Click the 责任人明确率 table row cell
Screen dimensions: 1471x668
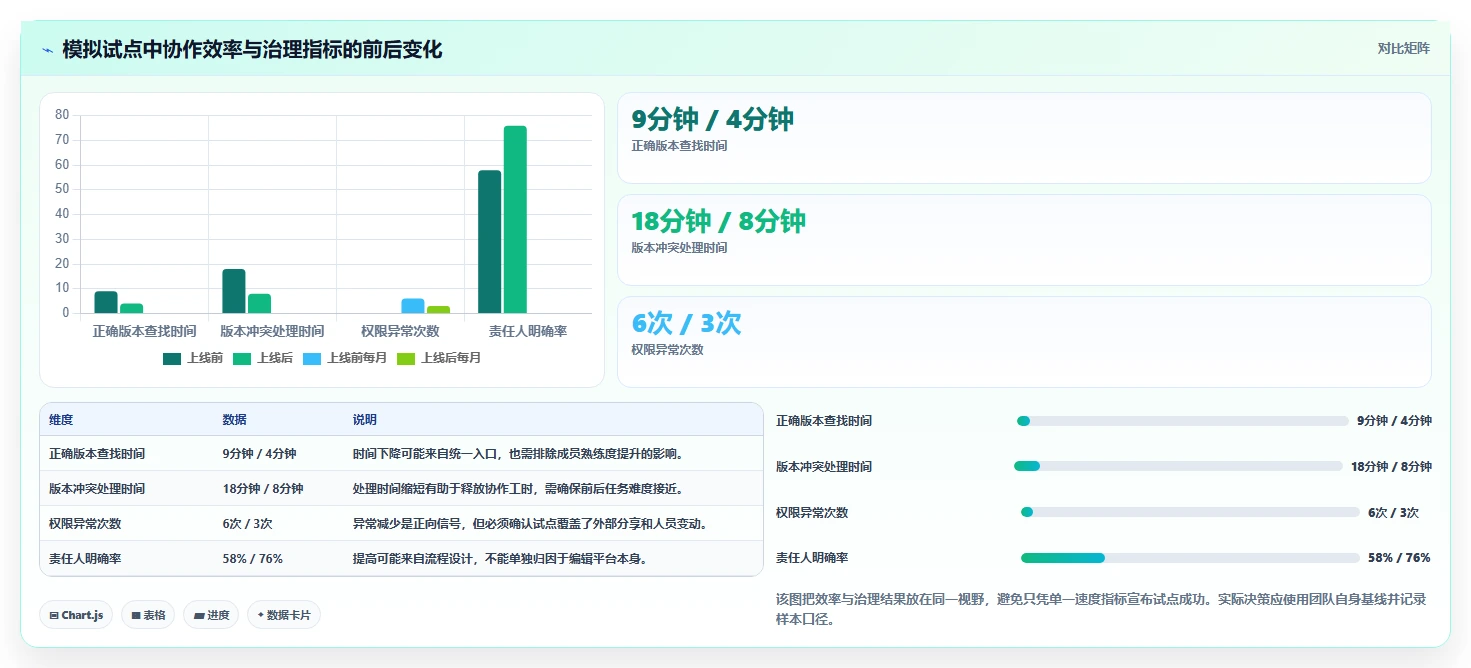[85, 559]
